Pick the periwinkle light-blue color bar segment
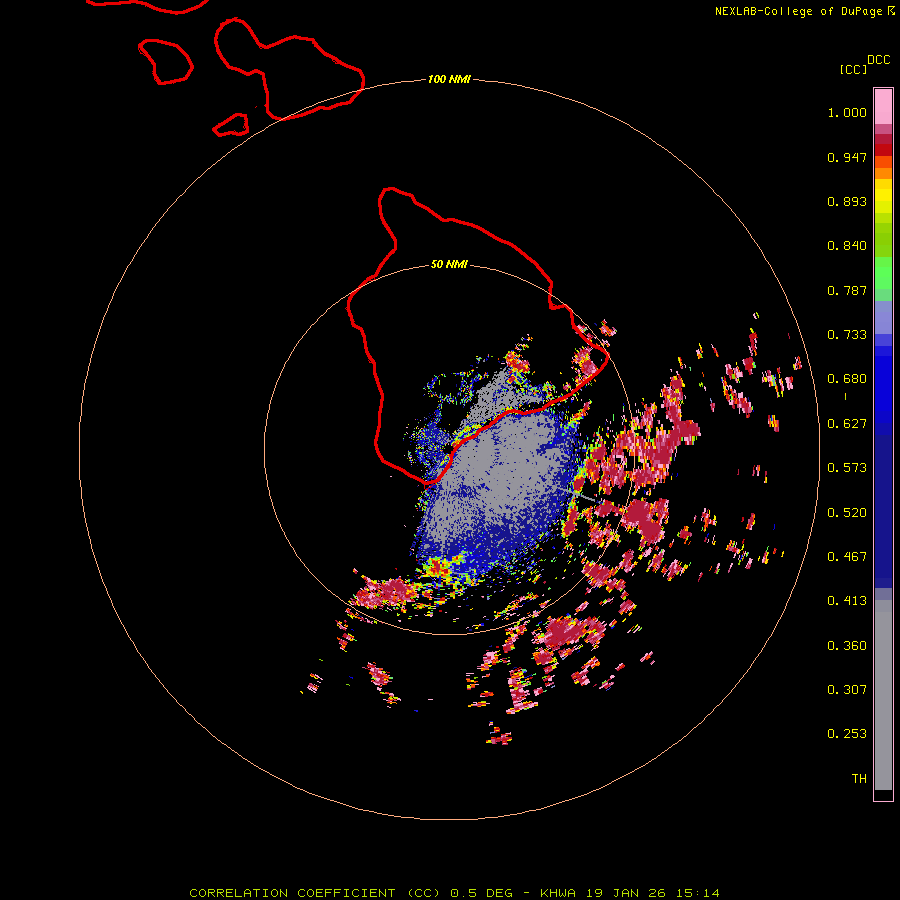The width and height of the screenshot is (900, 900). coord(883,317)
